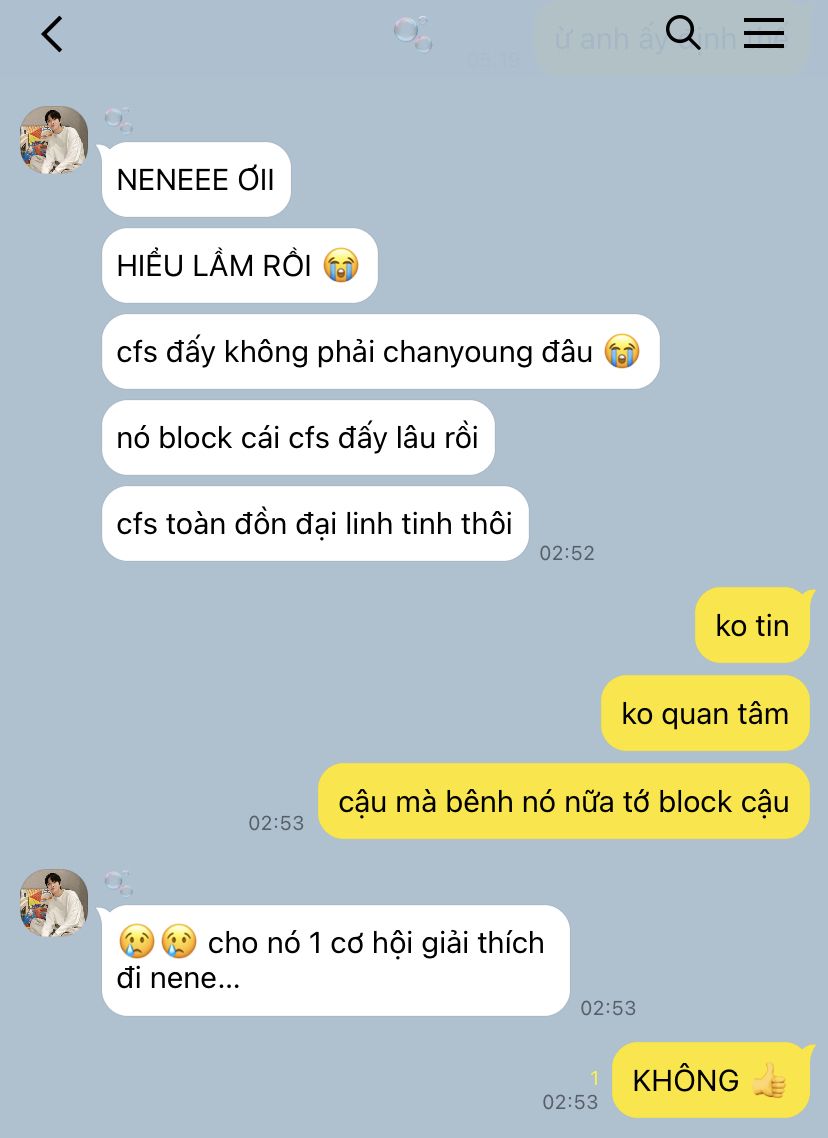
Task: Tap crying emoji in HIỂU LẦM RỒI bubble
Action: pos(341,266)
